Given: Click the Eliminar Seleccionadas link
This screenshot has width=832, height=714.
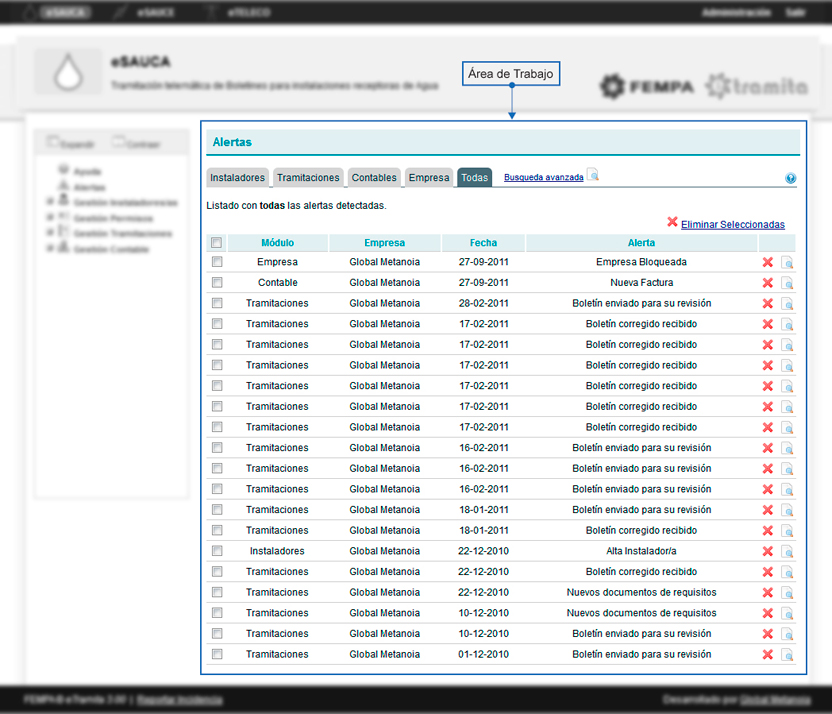Looking at the screenshot, I should coord(732,225).
